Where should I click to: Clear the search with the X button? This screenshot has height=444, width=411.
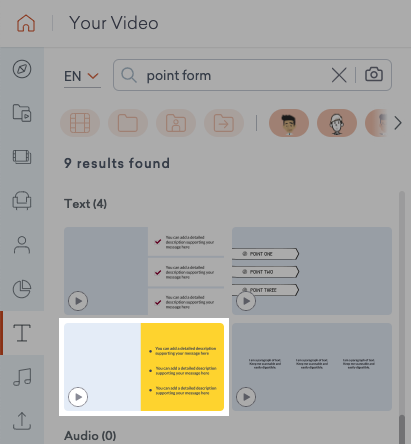click(x=339, y=75)
